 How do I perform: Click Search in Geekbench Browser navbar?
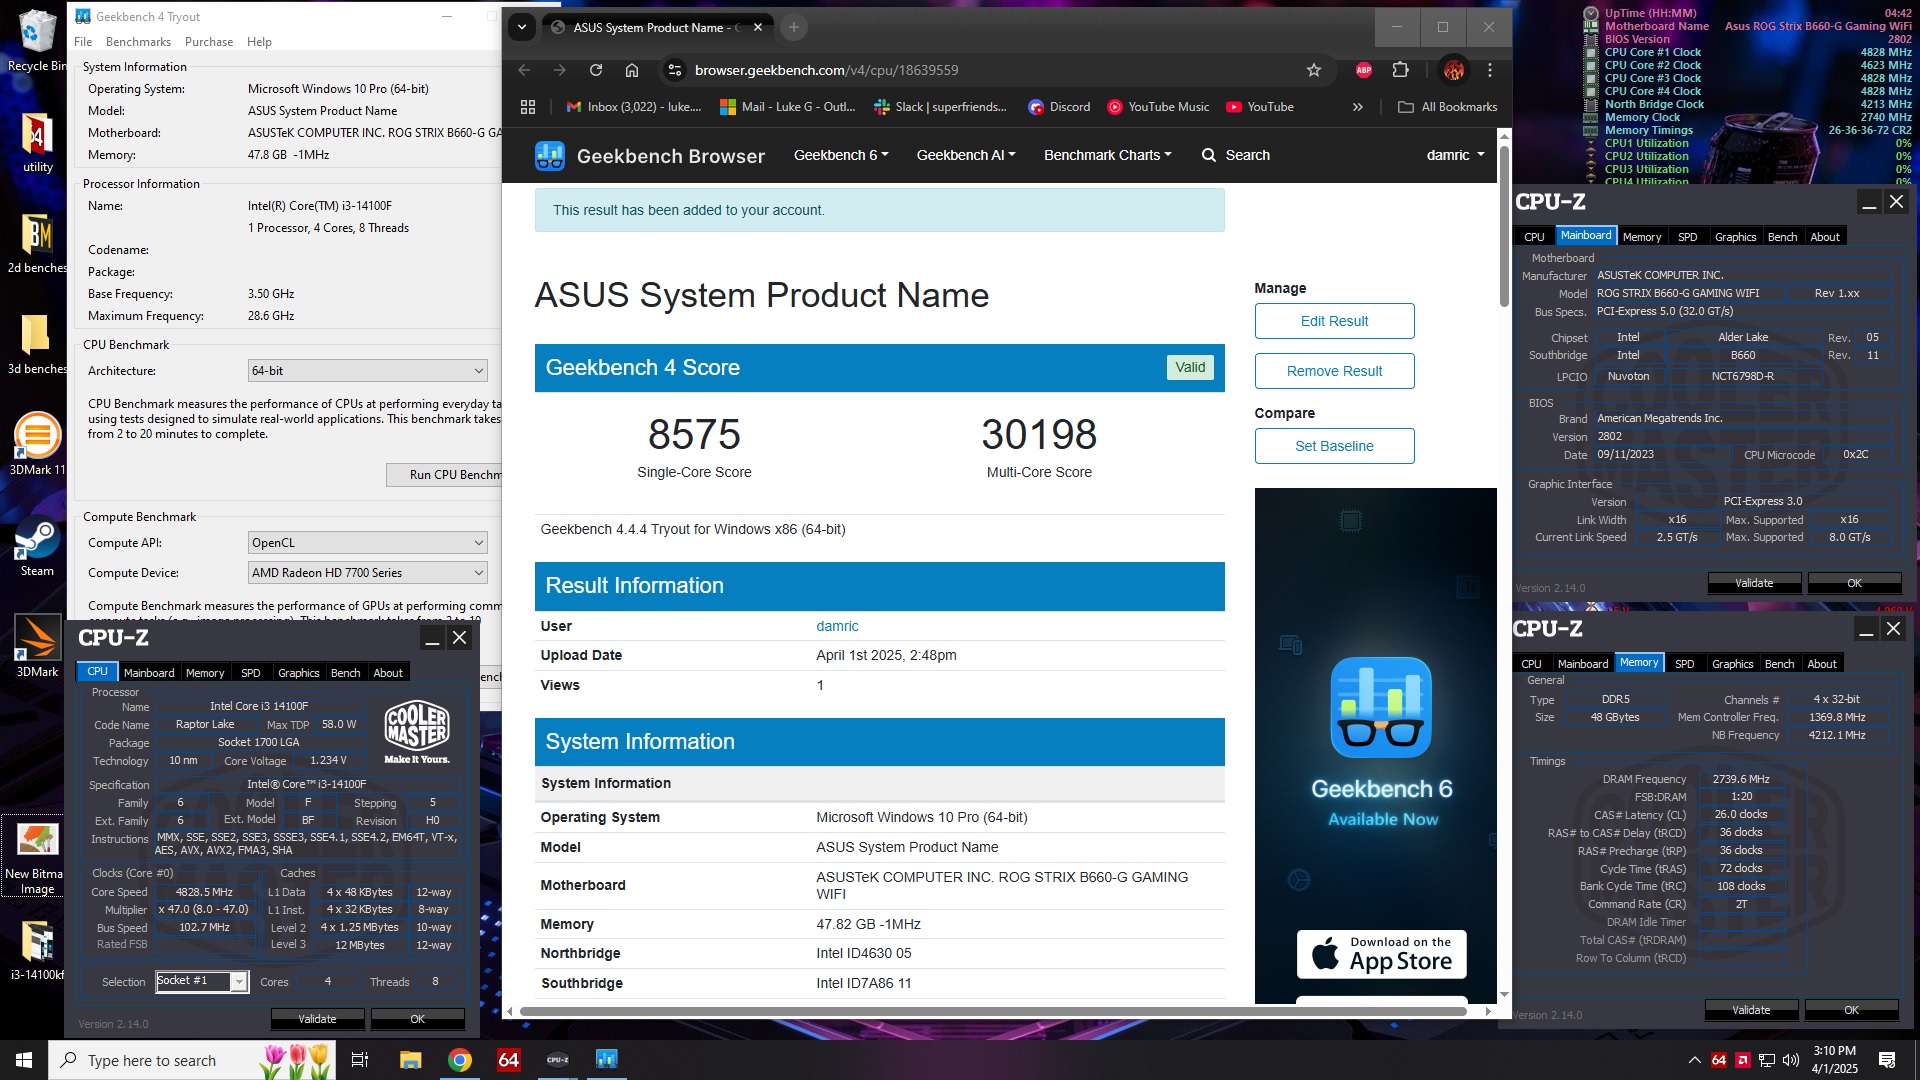pos(1235,155)
